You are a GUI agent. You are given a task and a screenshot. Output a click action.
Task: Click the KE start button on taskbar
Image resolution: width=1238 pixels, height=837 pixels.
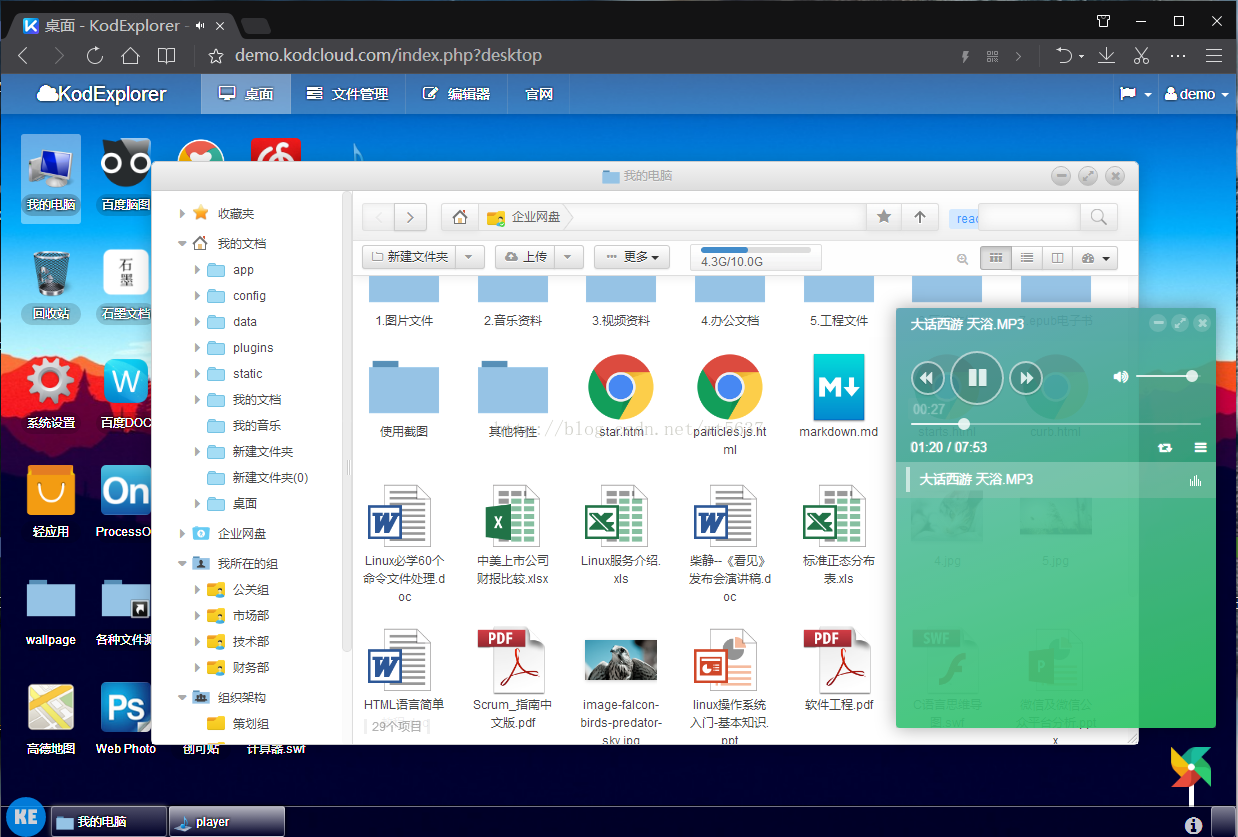point(26,817)
